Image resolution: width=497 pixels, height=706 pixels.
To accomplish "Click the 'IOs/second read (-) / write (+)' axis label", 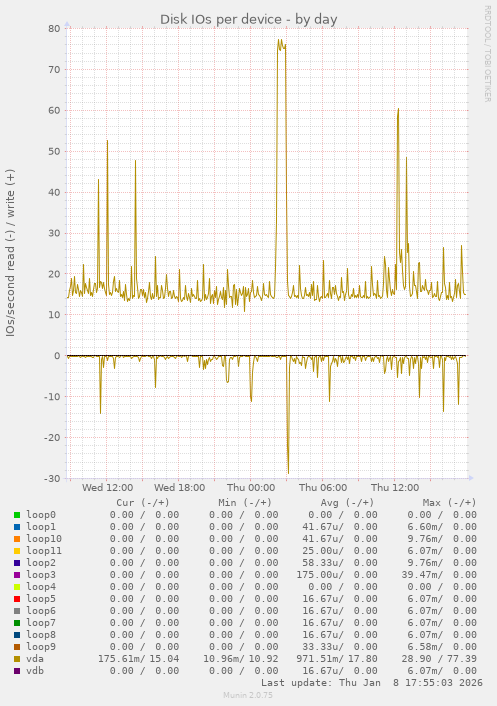I will [x=10, y=253].
